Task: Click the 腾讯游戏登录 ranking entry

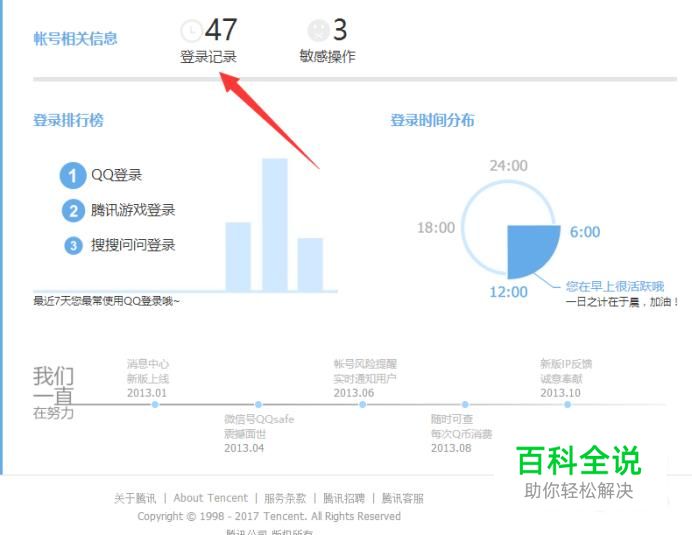Action: [x=133, y=210]
